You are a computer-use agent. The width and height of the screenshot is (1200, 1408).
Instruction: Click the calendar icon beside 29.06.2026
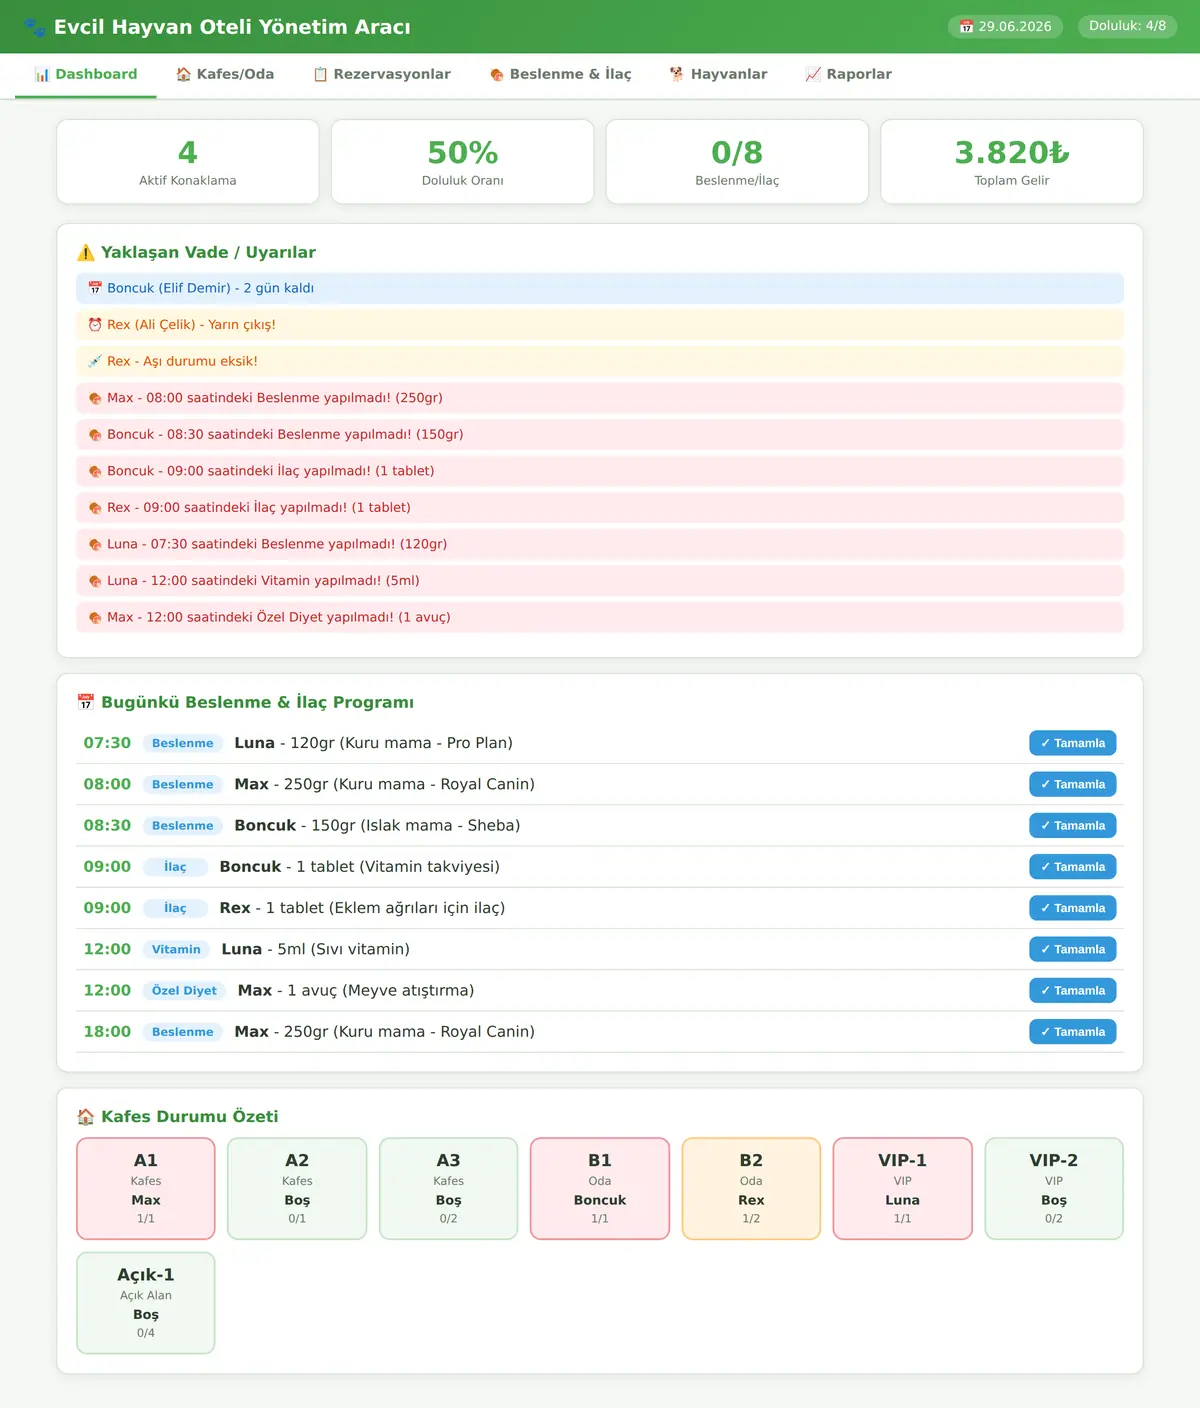pos(966,27)
